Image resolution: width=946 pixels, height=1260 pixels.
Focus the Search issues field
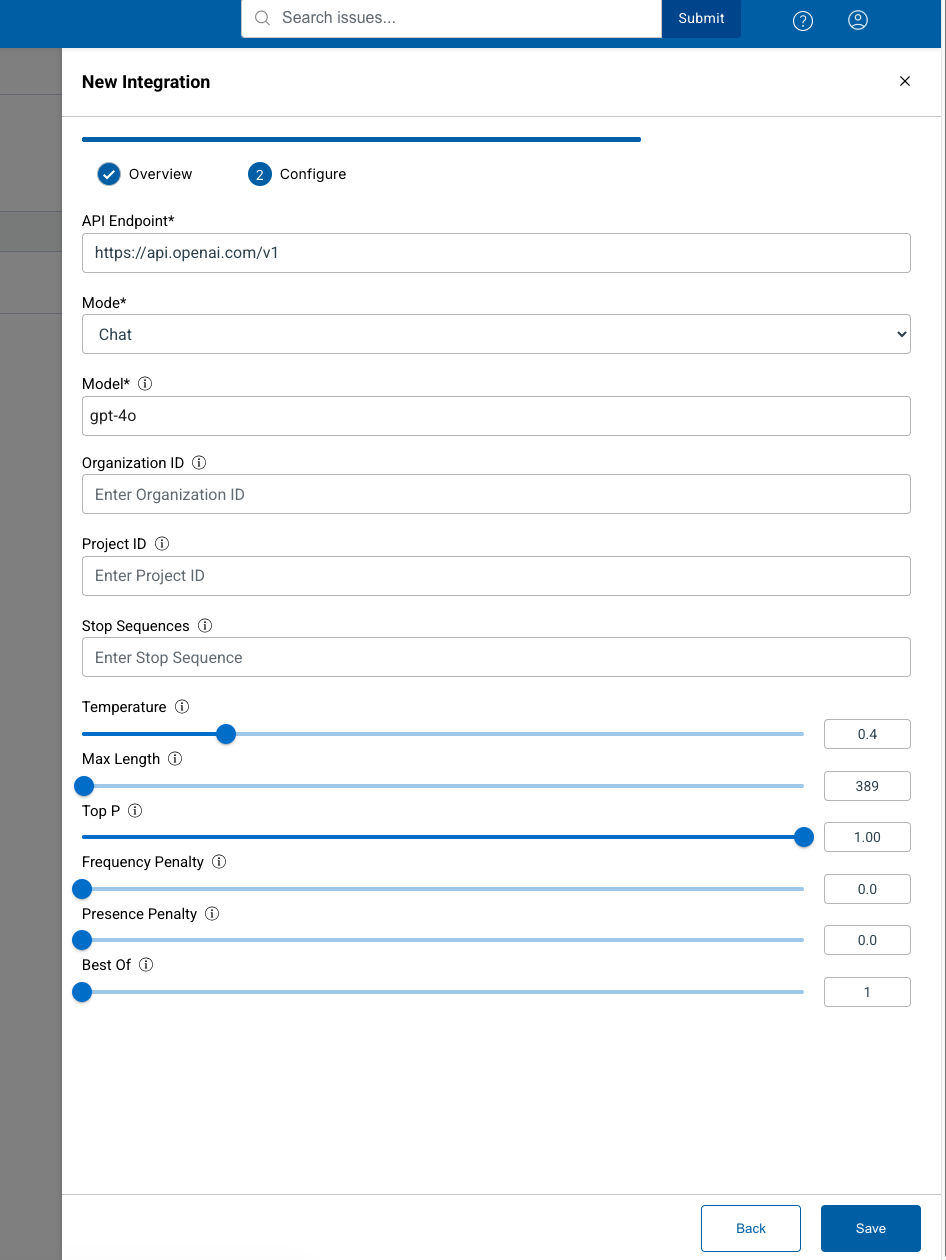(x=460, y=18)
